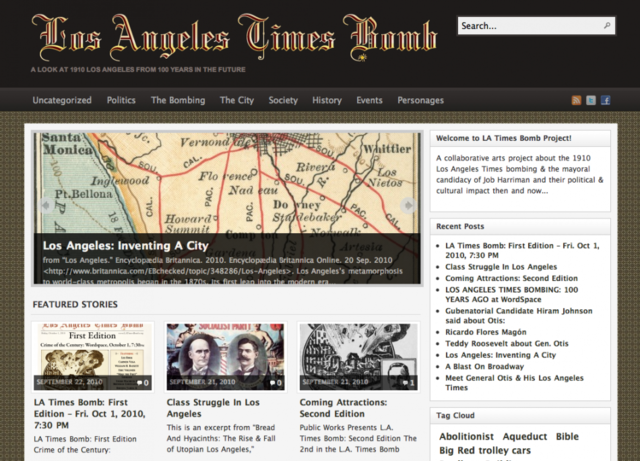
Task: Open slider headline Los Angeles: Inventing A City
Action: click(126, 245)
